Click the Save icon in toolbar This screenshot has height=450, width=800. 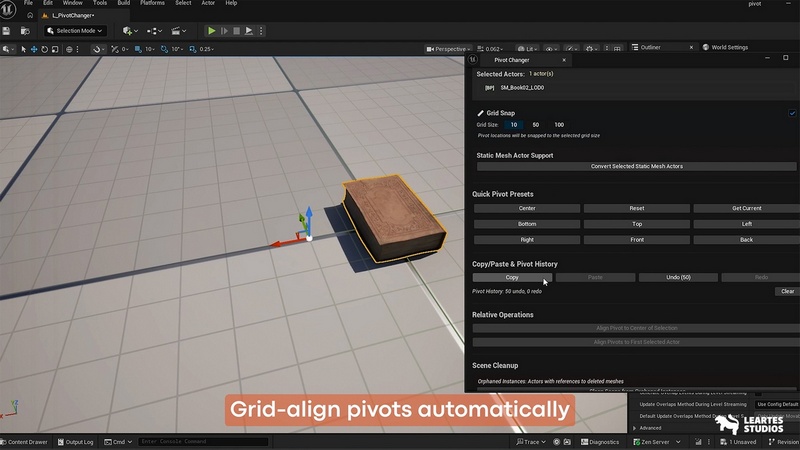coord(7,31)
